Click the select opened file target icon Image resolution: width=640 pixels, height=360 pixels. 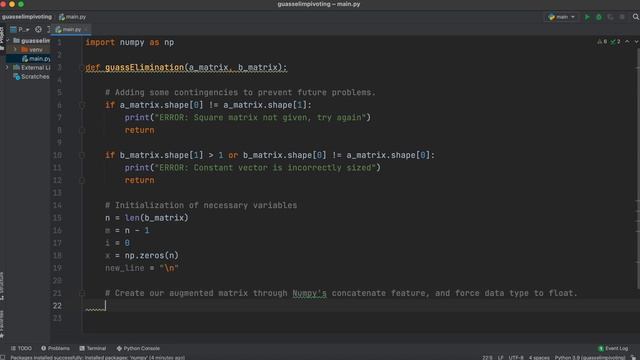click(x=38, y=29)
